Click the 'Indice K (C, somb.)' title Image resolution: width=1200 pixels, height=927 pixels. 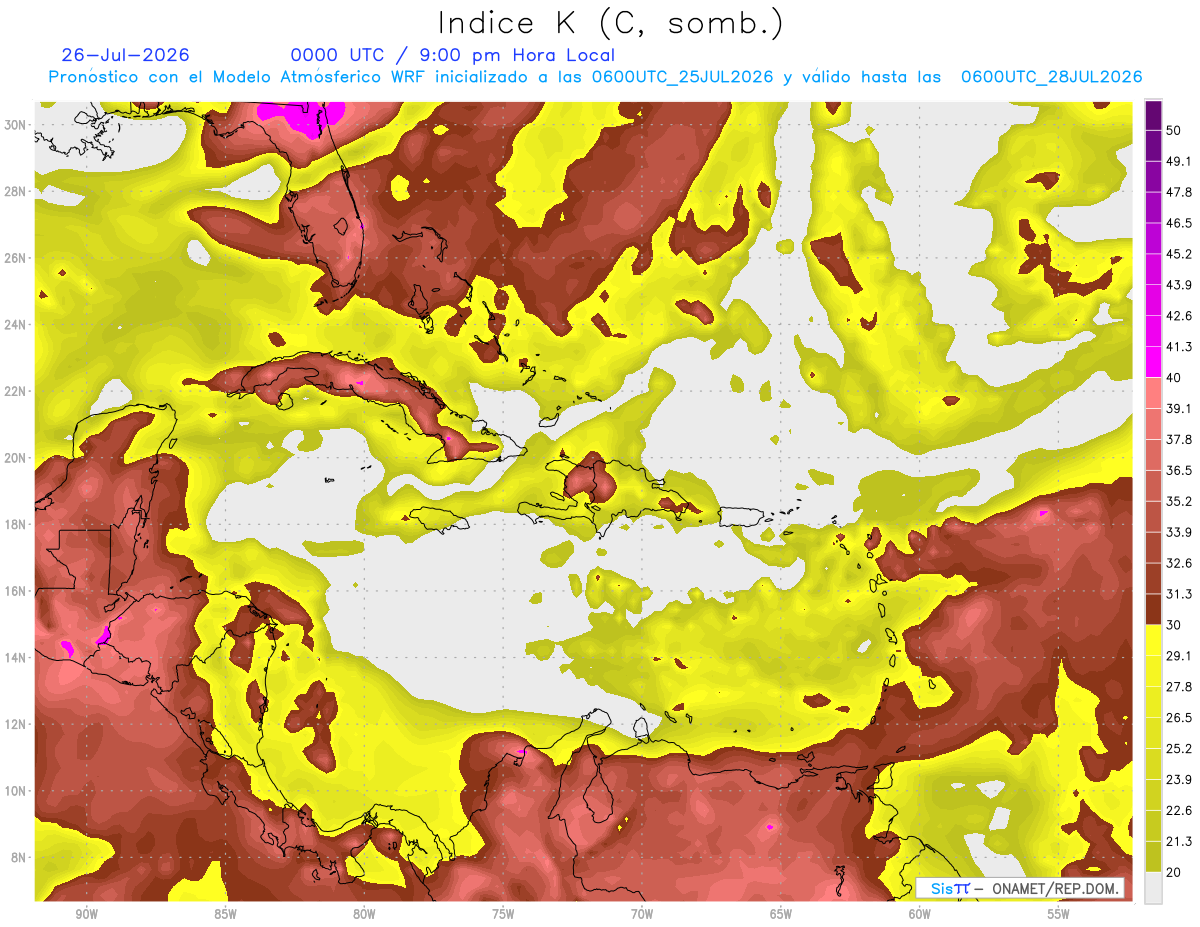610,23
